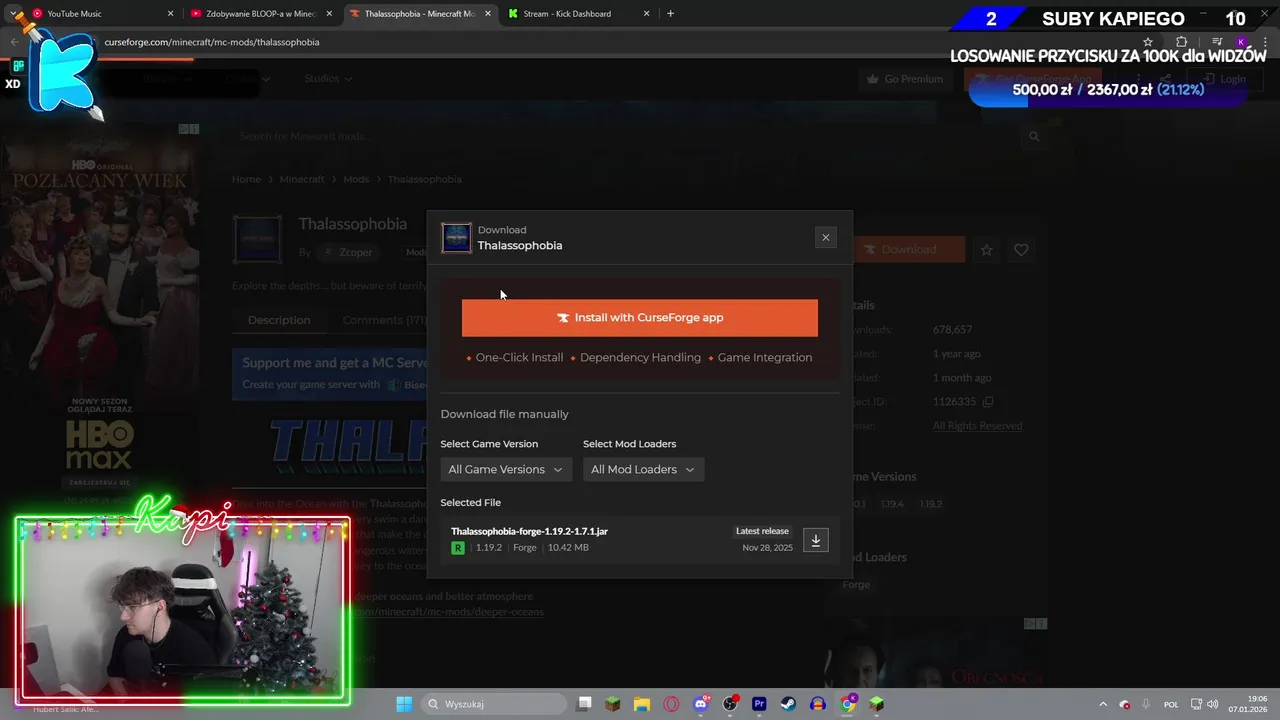Download the Thalassophobia-forge-1.19.2 jar file

tap(816, 540)
